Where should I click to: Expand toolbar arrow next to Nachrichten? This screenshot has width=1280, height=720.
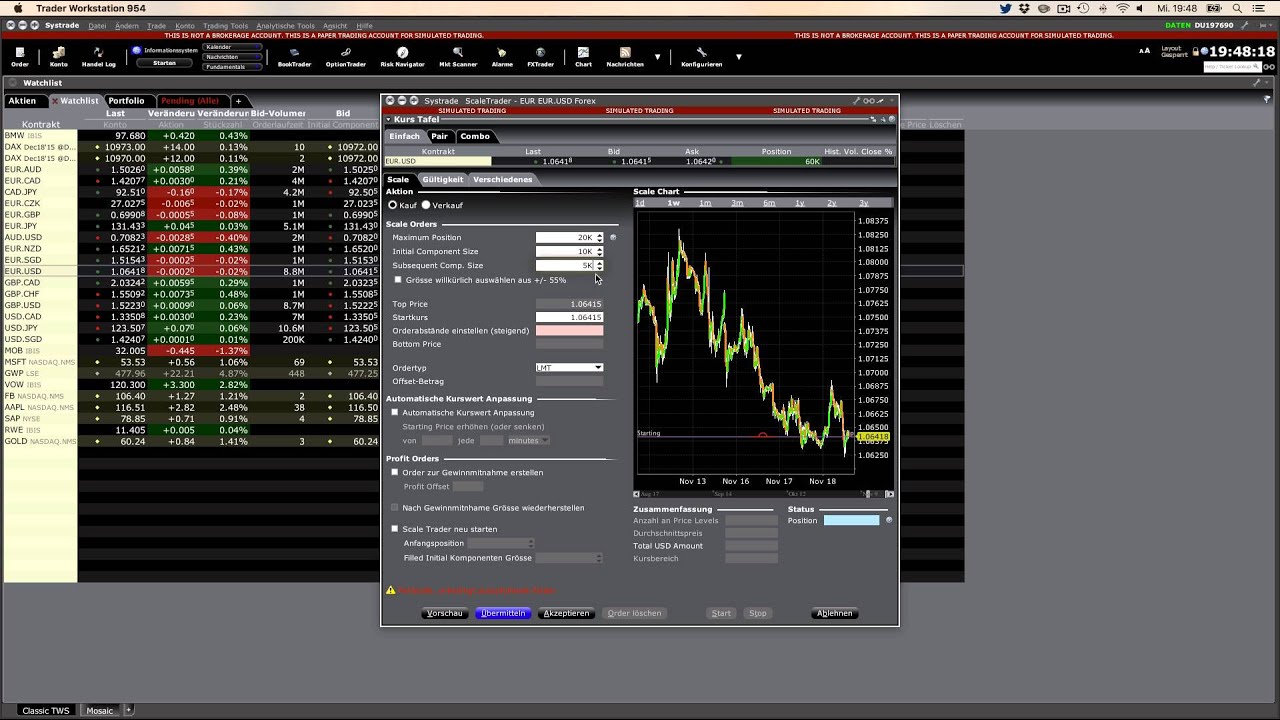(x=658, y=57)
